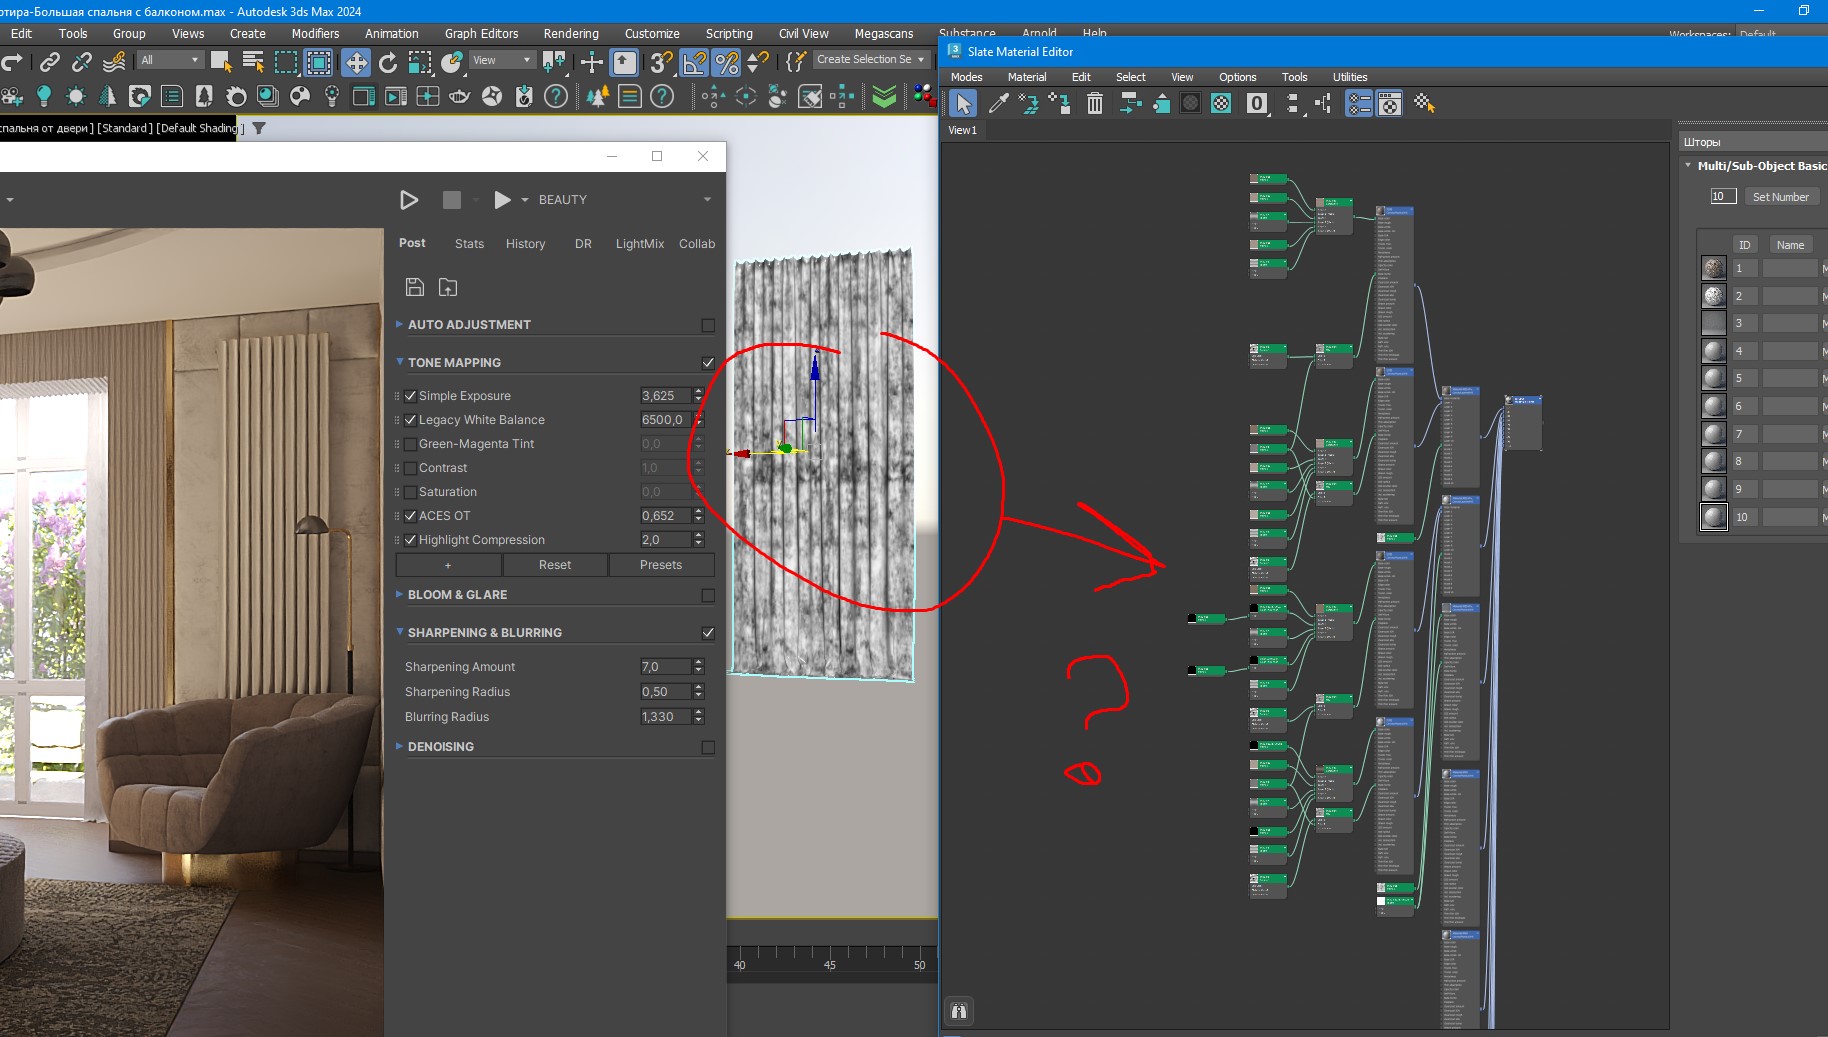The image size is (1828, 1037).
Task: Toggle the Tone Mapping checkbox
Action: coord(708,363)
